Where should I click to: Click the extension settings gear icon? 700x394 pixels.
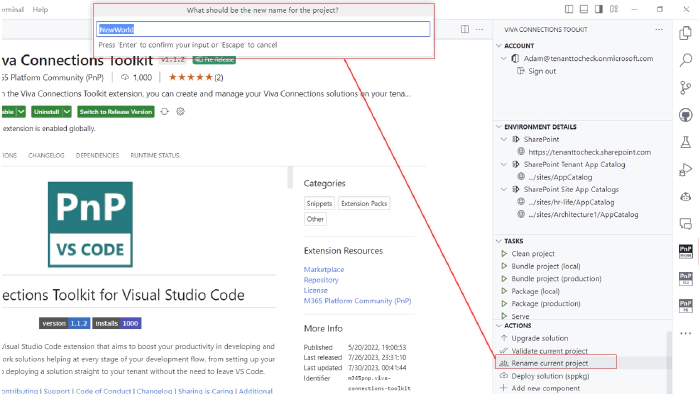180,112
